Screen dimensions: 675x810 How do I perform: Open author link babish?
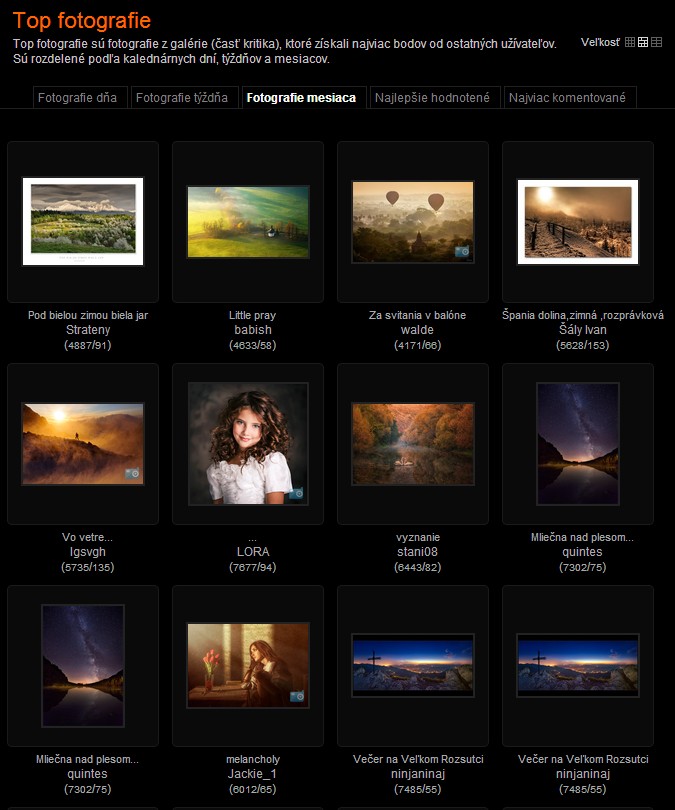coord(253,330)
